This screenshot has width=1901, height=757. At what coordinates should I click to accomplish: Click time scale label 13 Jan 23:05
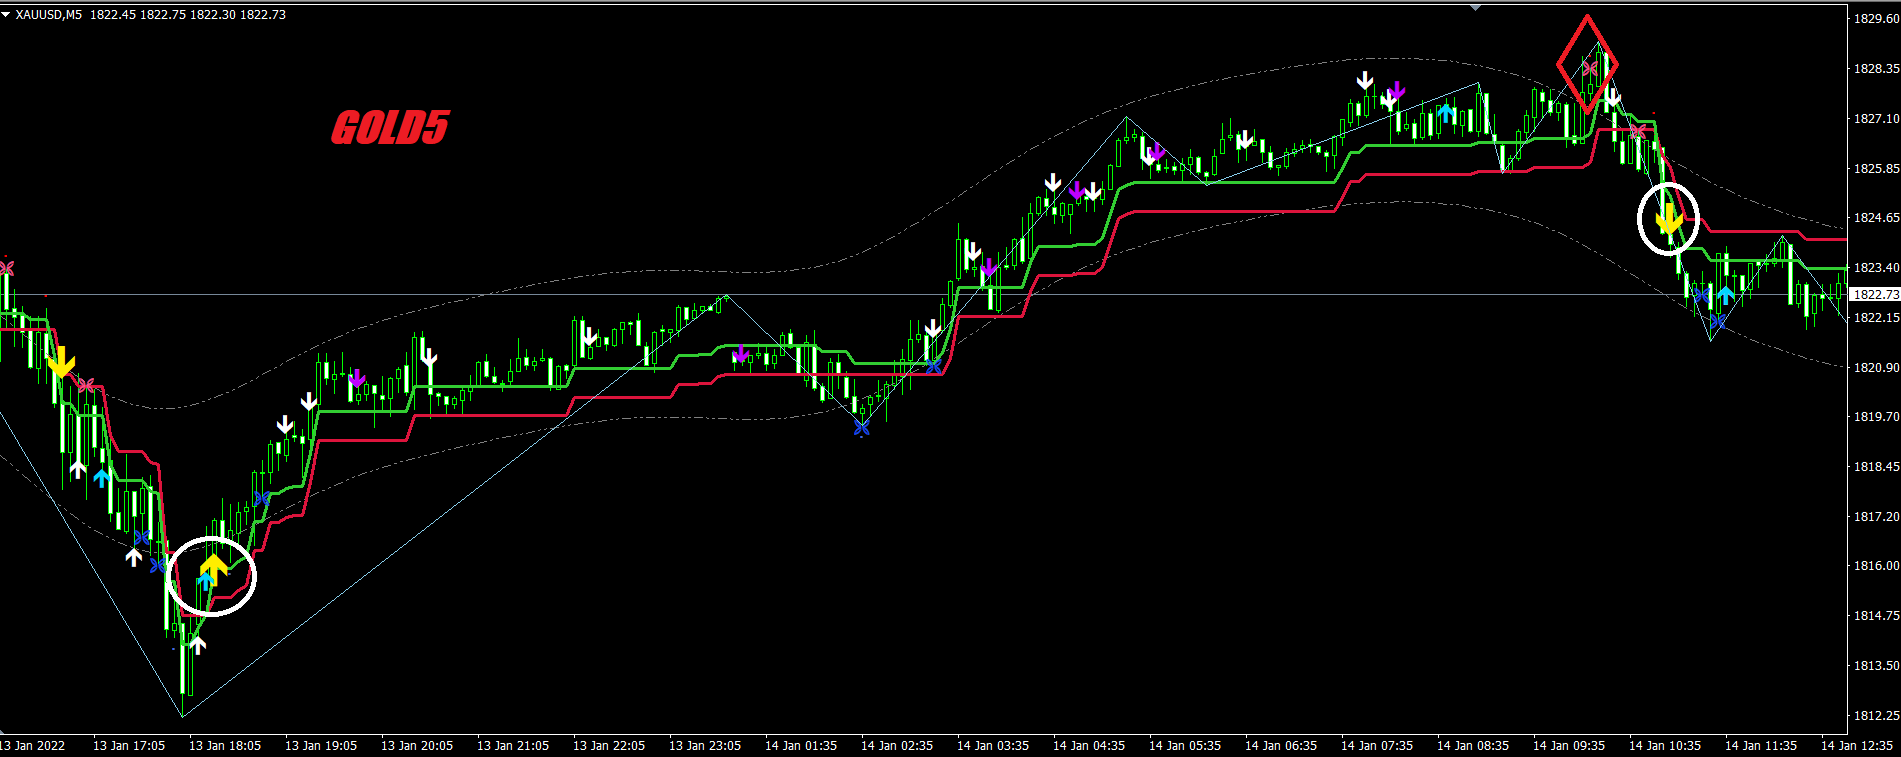tap(705, 746)
